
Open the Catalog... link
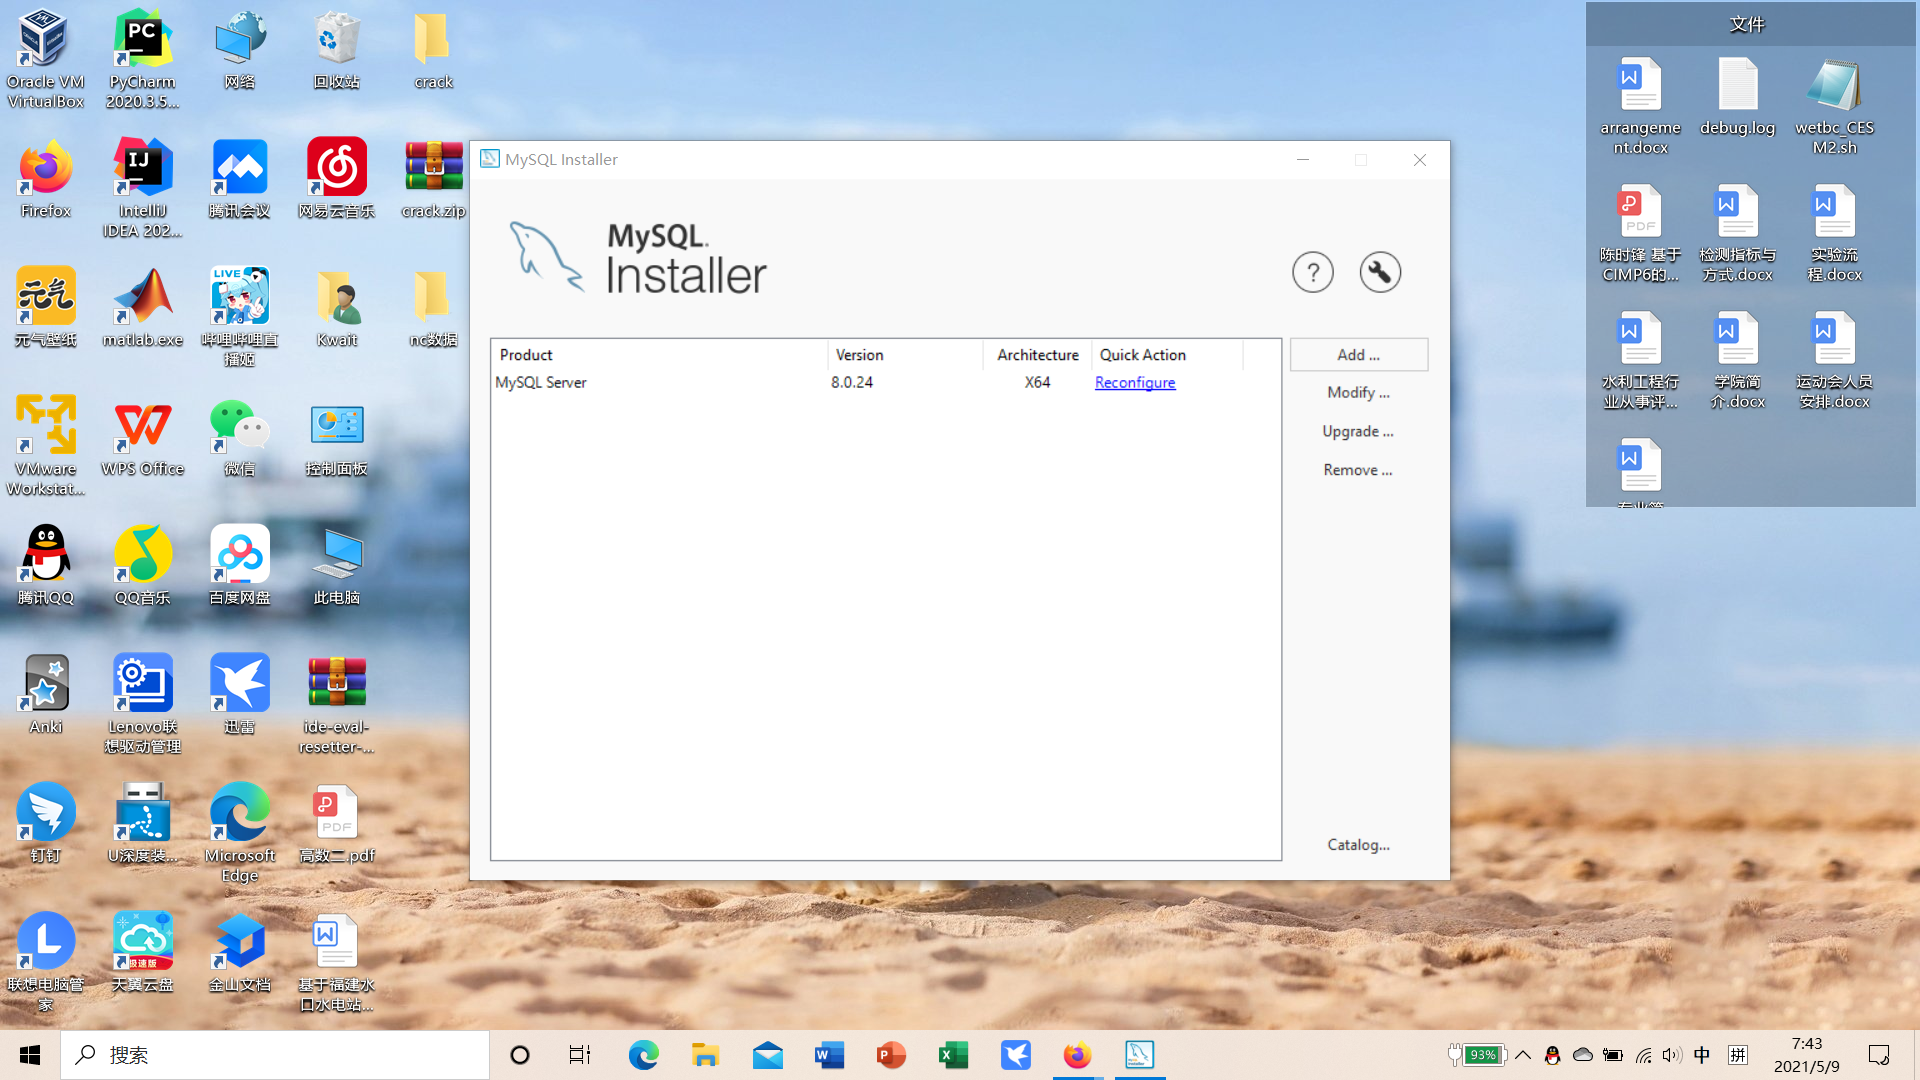pyautogui.click(x=1358, y=845)
